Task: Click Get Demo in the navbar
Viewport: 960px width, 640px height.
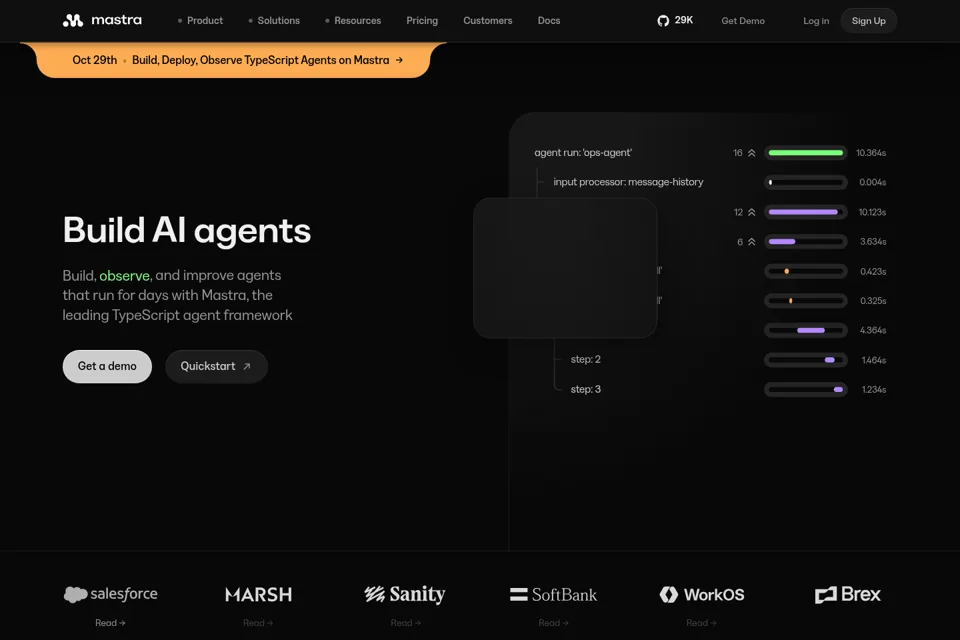Action: tap(743, 21)
